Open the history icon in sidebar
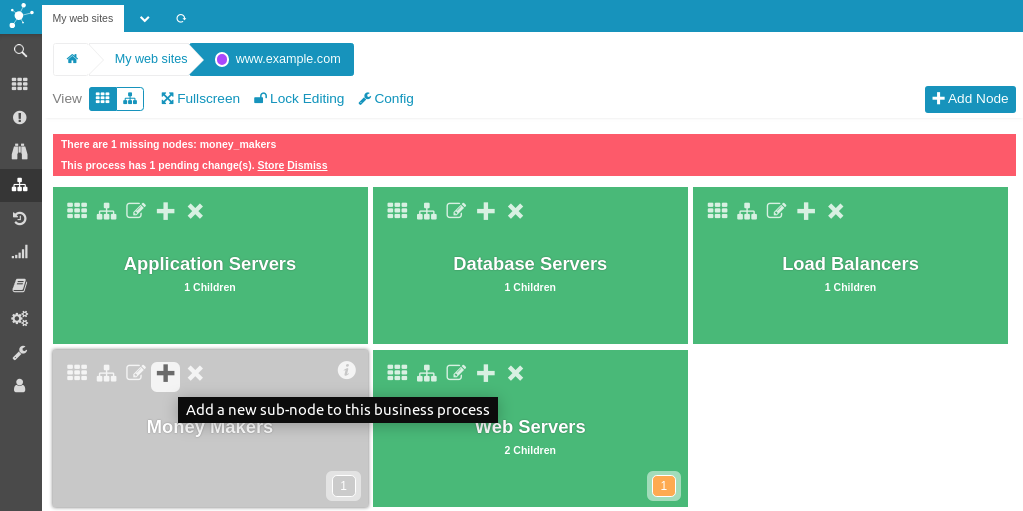The height and width of the screenshot is (511, 1023). click(20, 218)
